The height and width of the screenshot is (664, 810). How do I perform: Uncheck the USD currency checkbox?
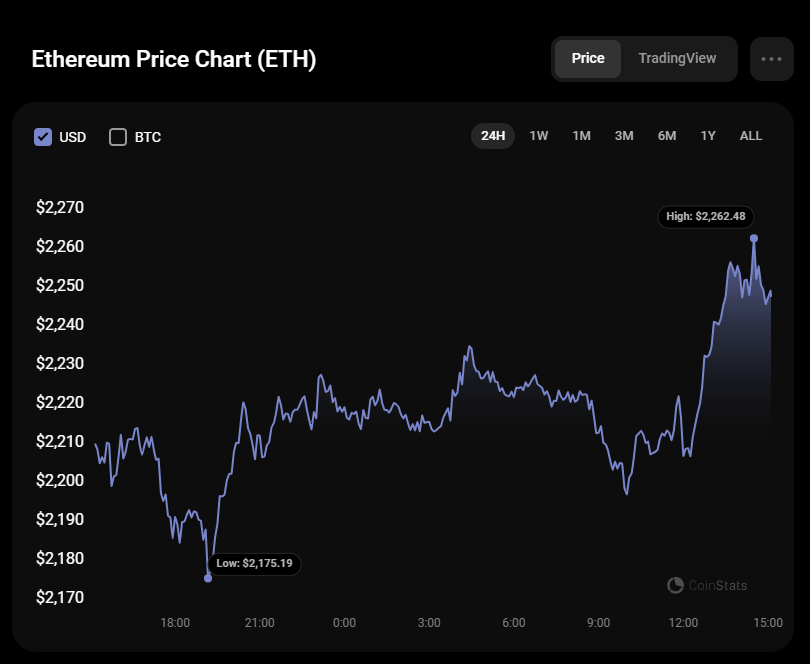click(x=42, y=137)
